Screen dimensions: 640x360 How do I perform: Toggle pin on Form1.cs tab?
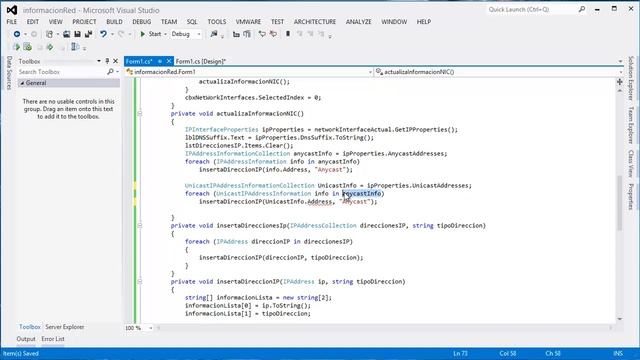[x=160, y=61]
